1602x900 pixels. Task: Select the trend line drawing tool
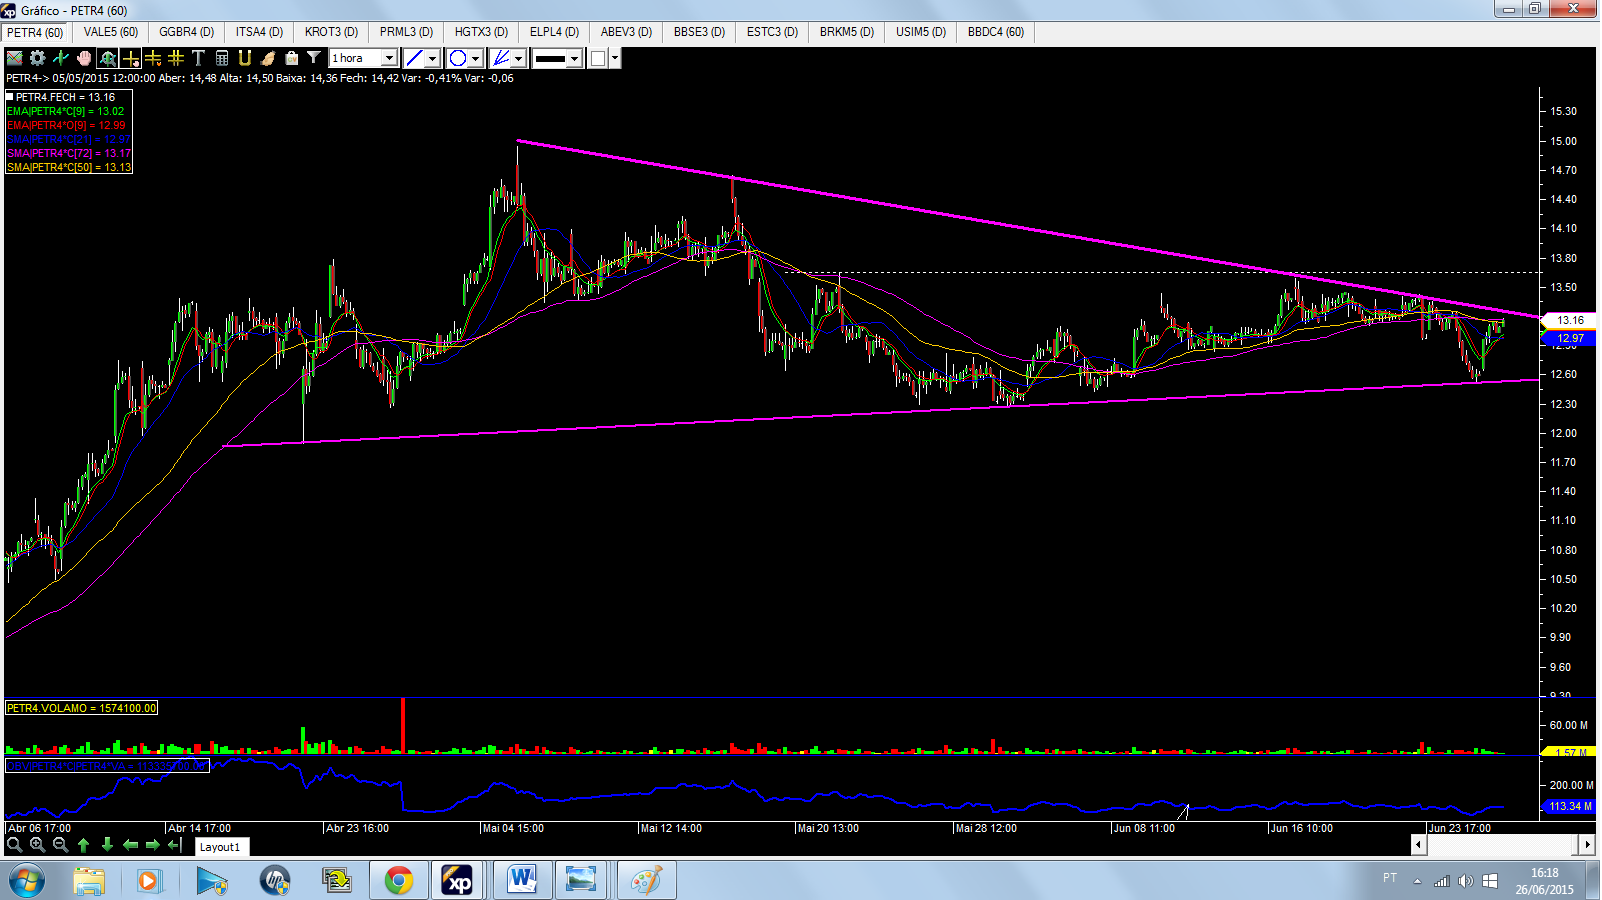tap(414, 58)
